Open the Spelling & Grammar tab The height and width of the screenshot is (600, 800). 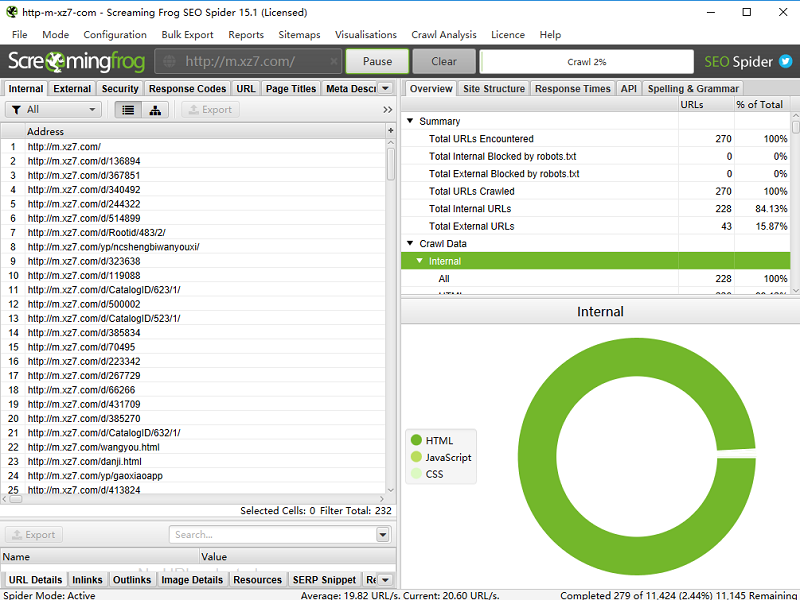click(693, 88)
